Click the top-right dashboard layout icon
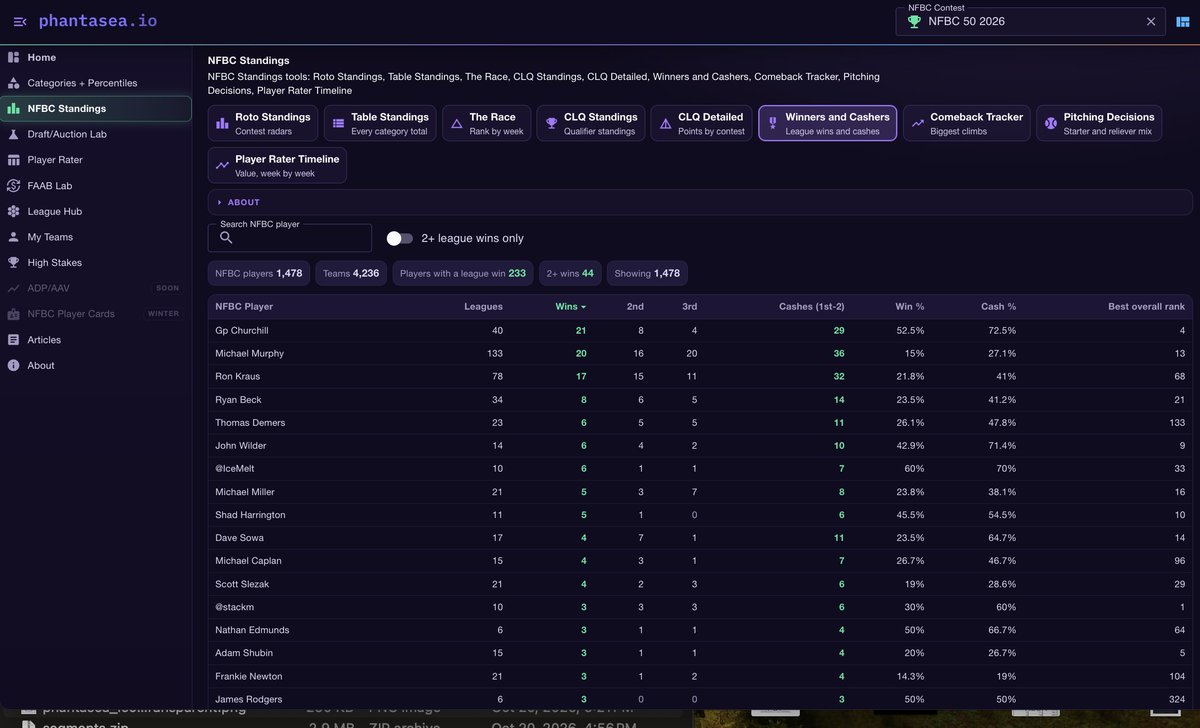Image resolution: width=1200 pixels, height=728 pixels. click(1183, 21)
